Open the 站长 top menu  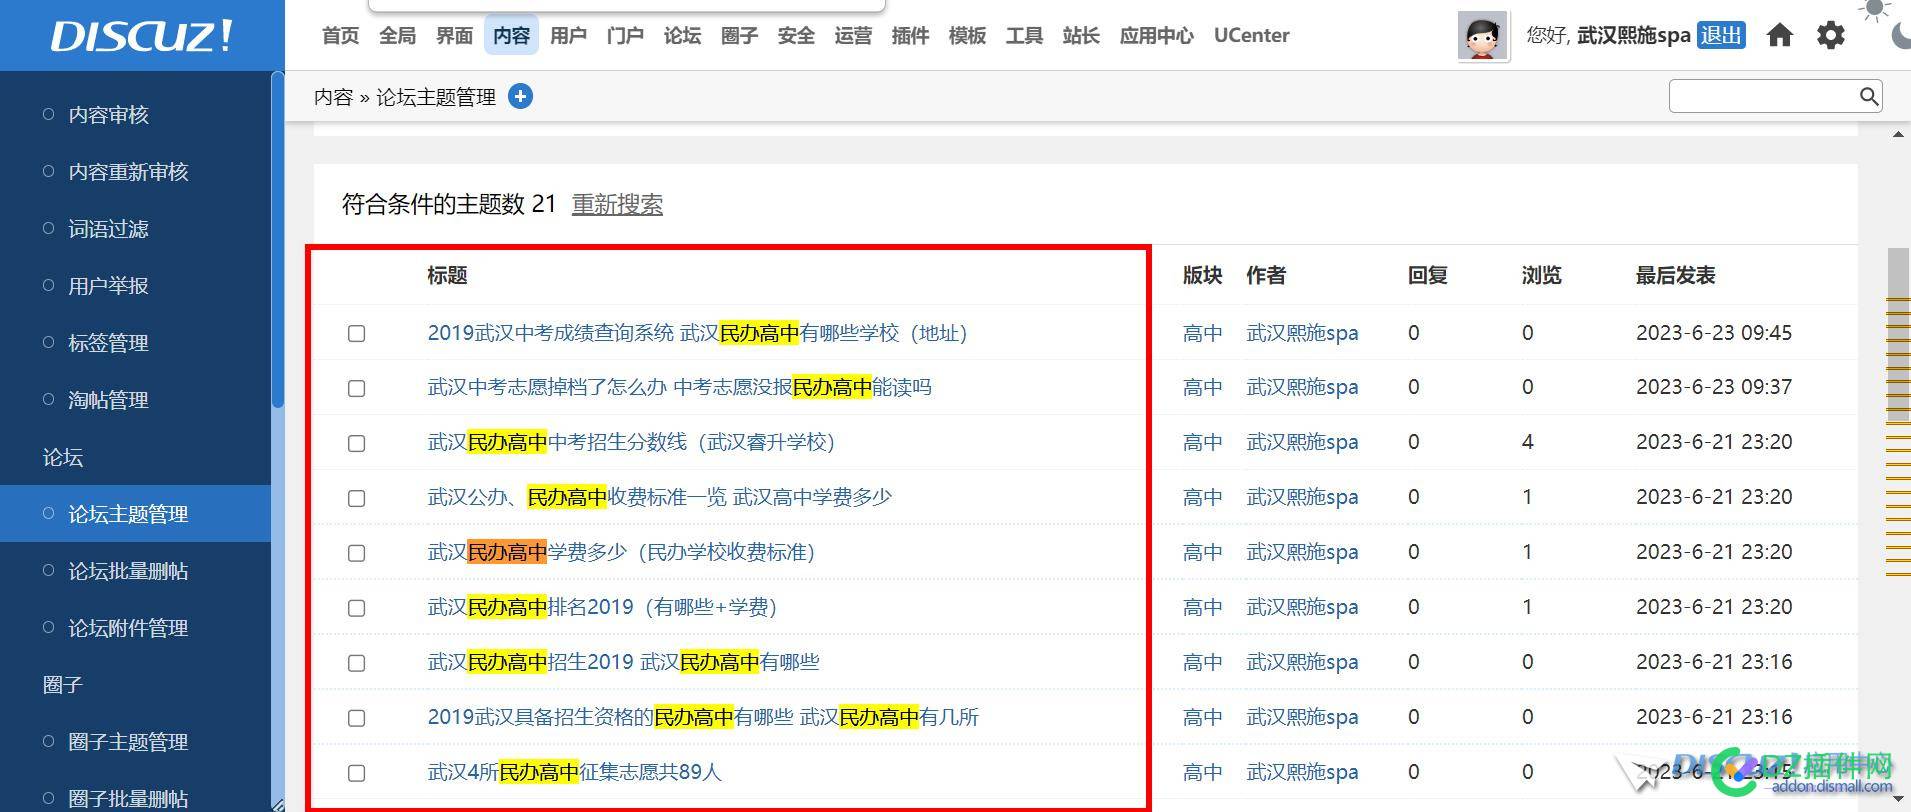tap(1081, 35)
